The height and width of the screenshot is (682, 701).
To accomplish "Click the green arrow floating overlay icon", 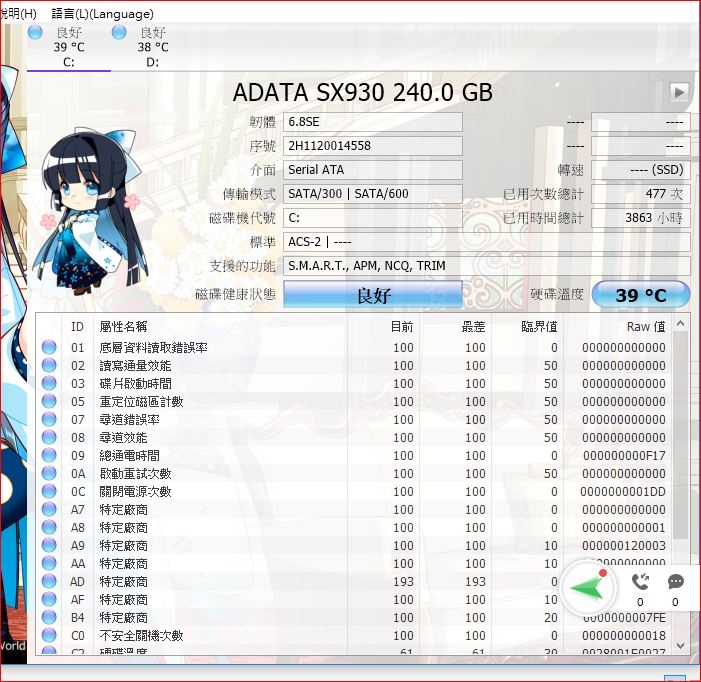I will (588, 588).
